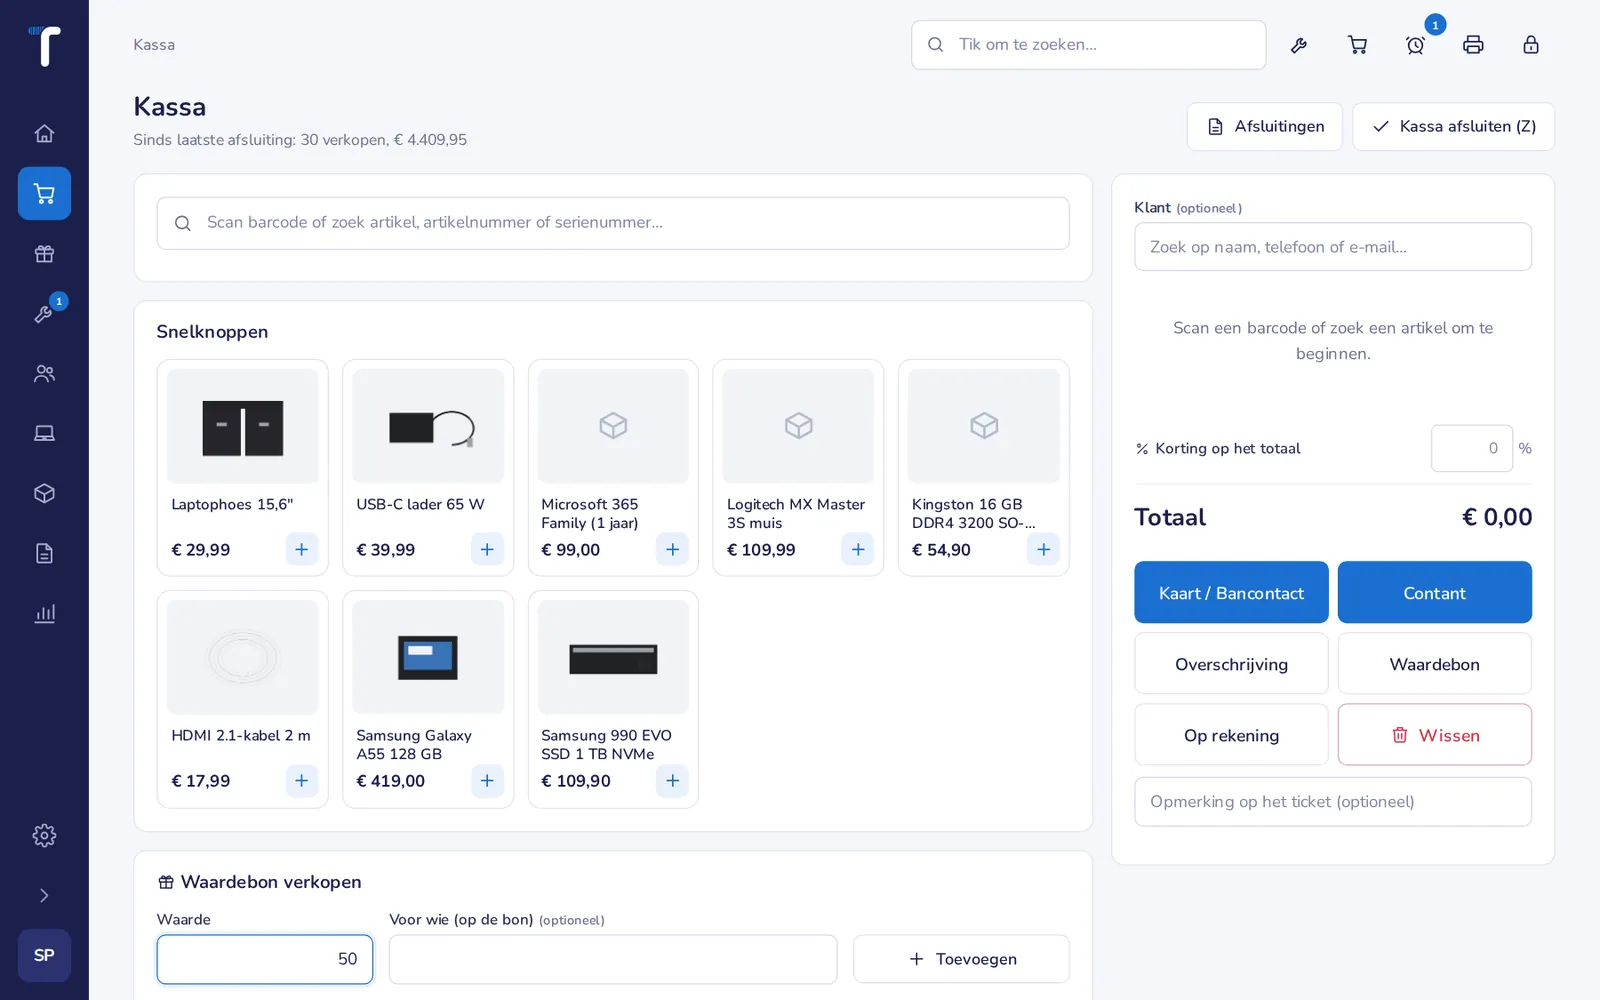The height and width of the screenshot is (1000, 1600).
Task: Focus the barcode scan search field
Action: click(x=613, y=223)
